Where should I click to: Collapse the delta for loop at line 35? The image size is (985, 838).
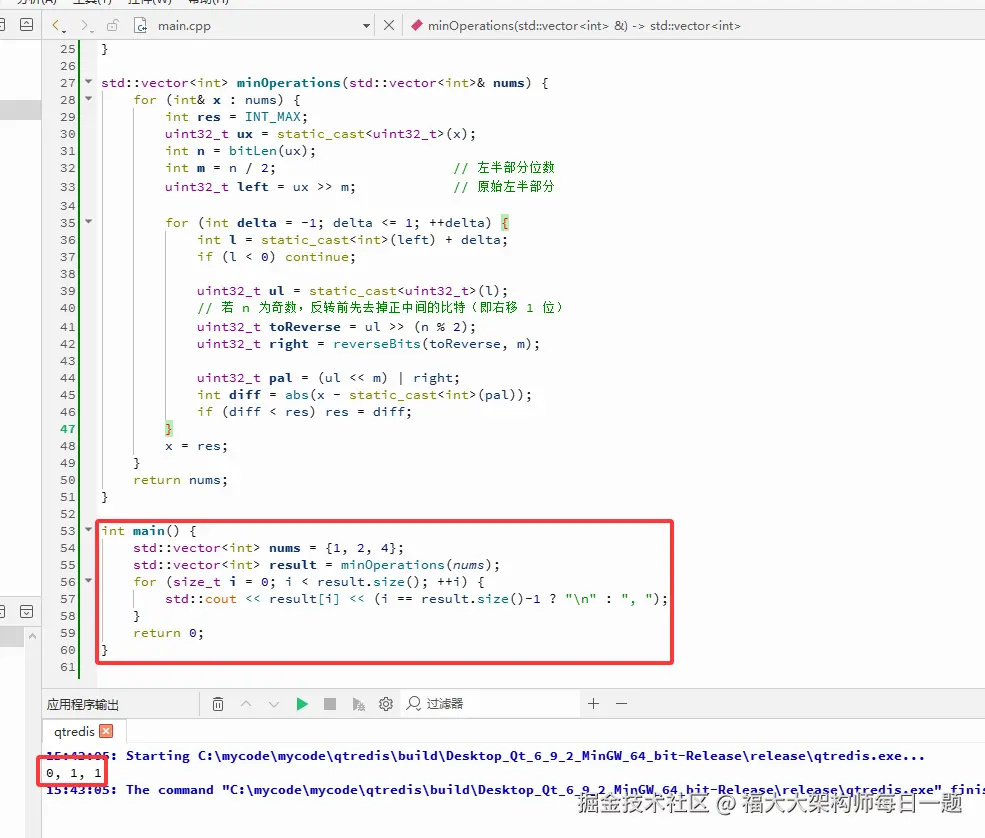coord(89,222)
